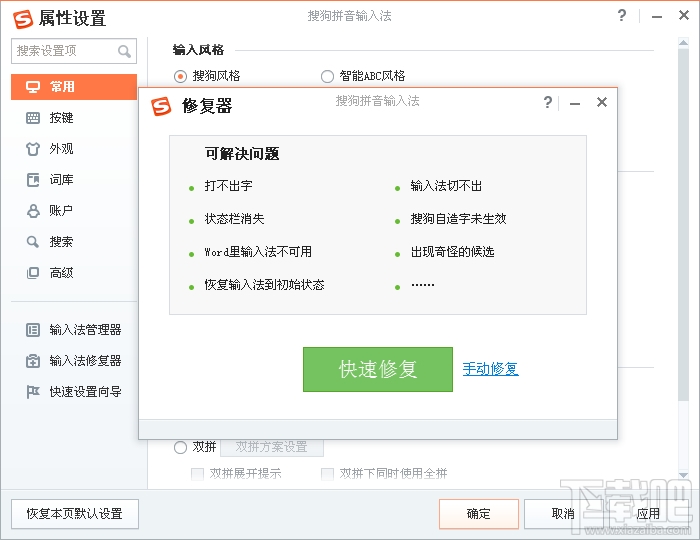700x540 pixels.
Task: Select the 双拼 radio button
Action: [180, 447]
